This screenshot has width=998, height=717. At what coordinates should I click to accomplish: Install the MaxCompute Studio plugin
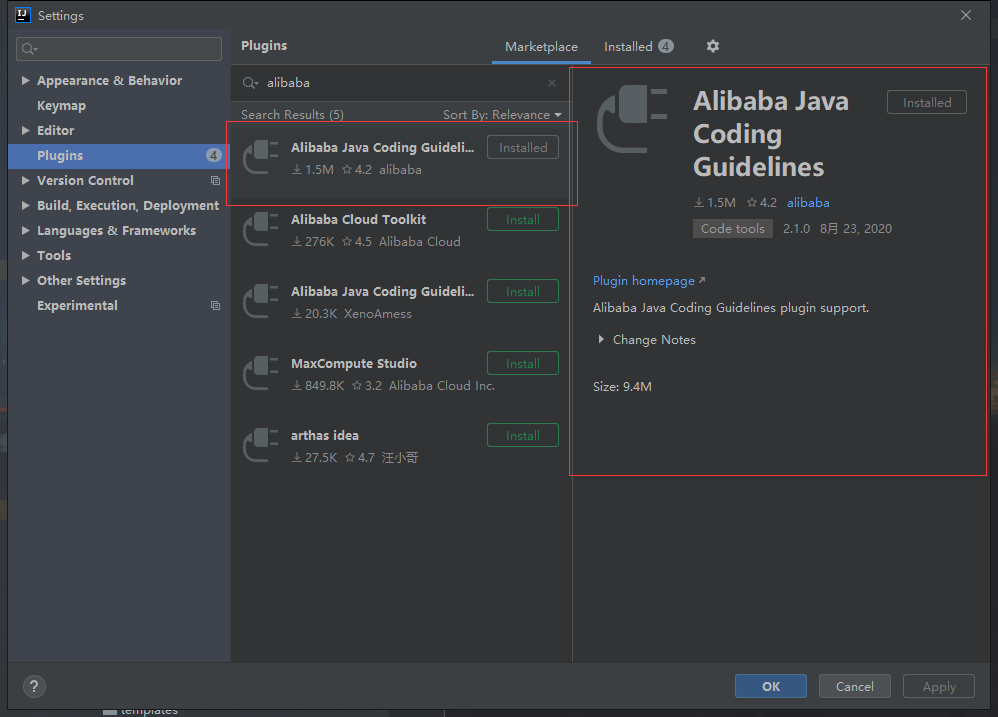(x=523, y=363)
